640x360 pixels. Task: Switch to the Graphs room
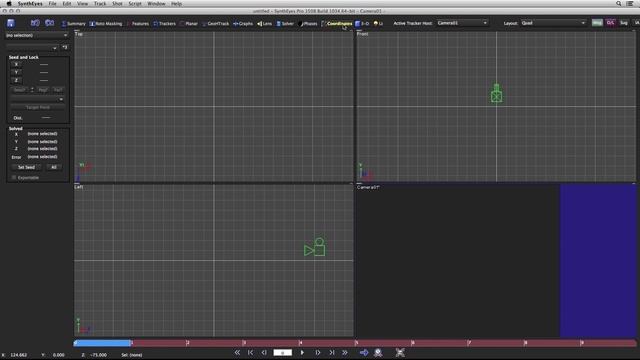tap(243, 24)
